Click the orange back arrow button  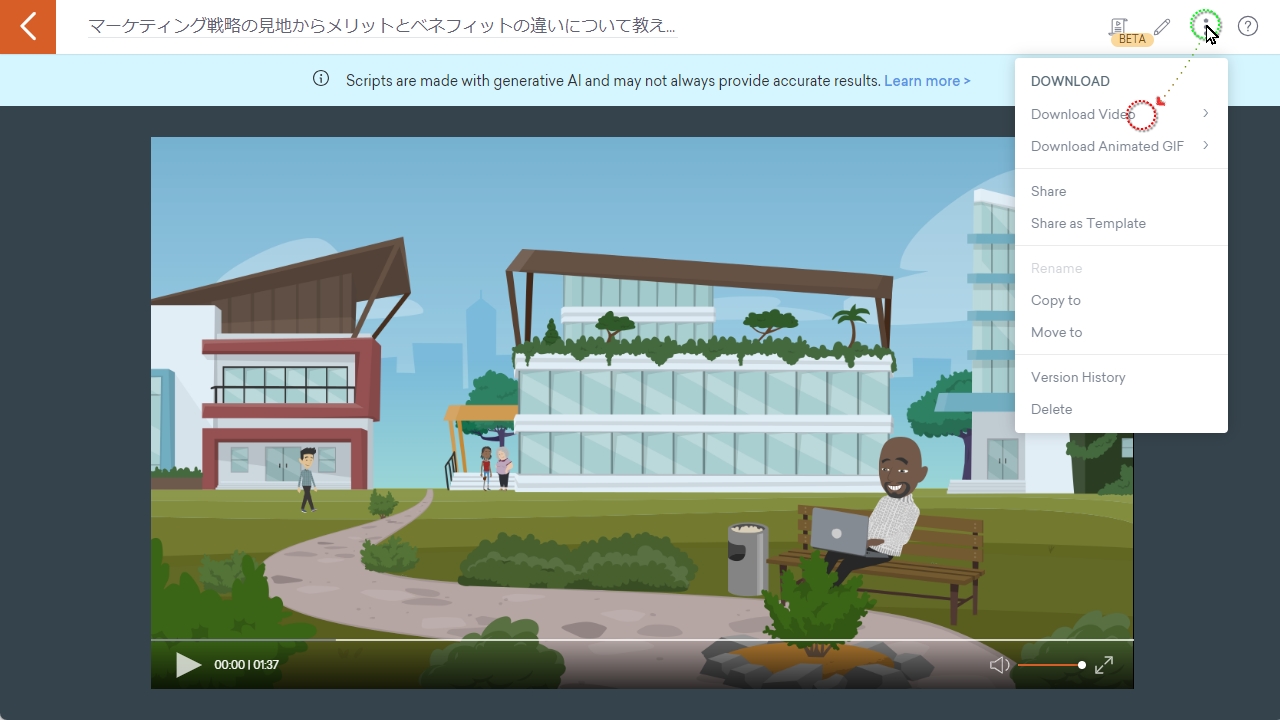[28, 27]
